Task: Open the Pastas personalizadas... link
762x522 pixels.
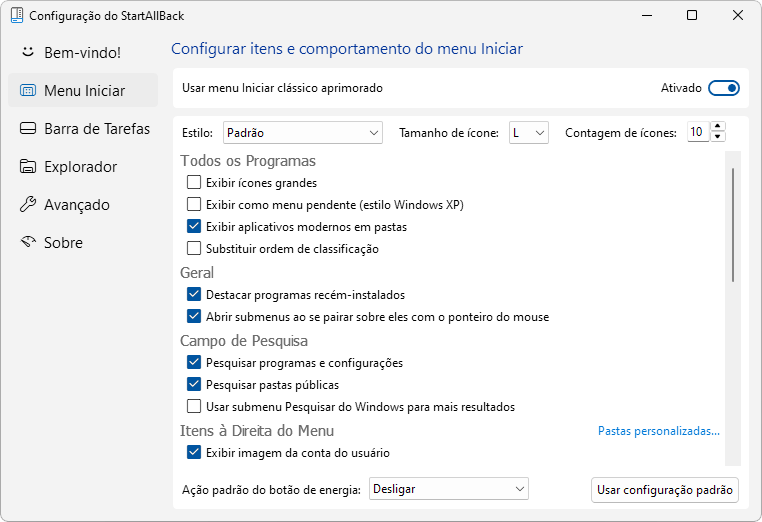Action: (658, 431)
